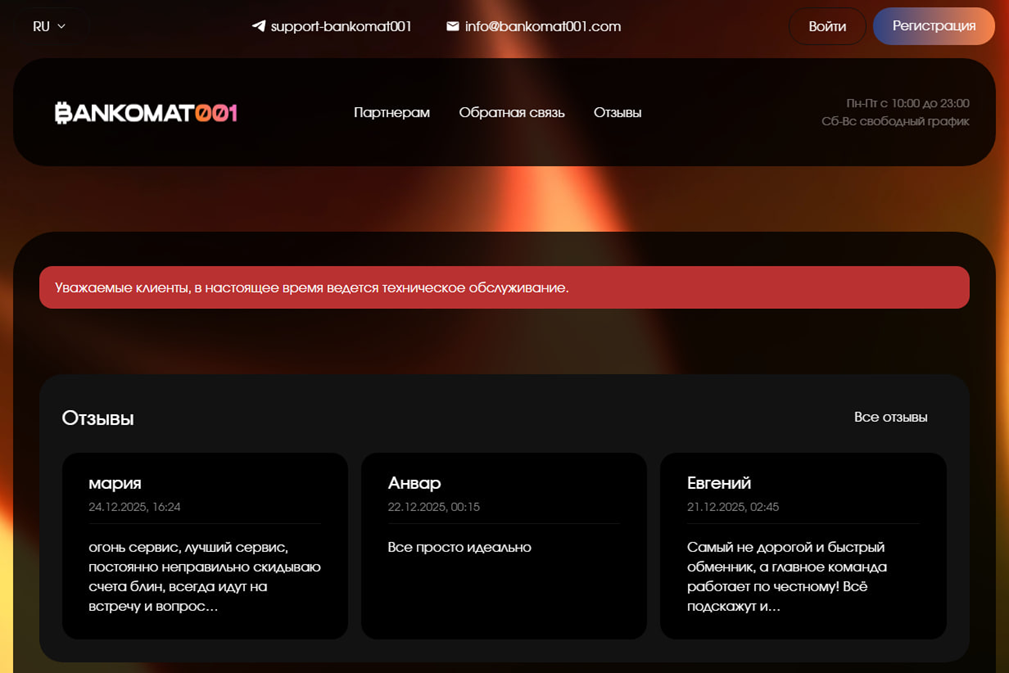Click the Все отзывы link

pyautogui.click(x=890, y=417)
